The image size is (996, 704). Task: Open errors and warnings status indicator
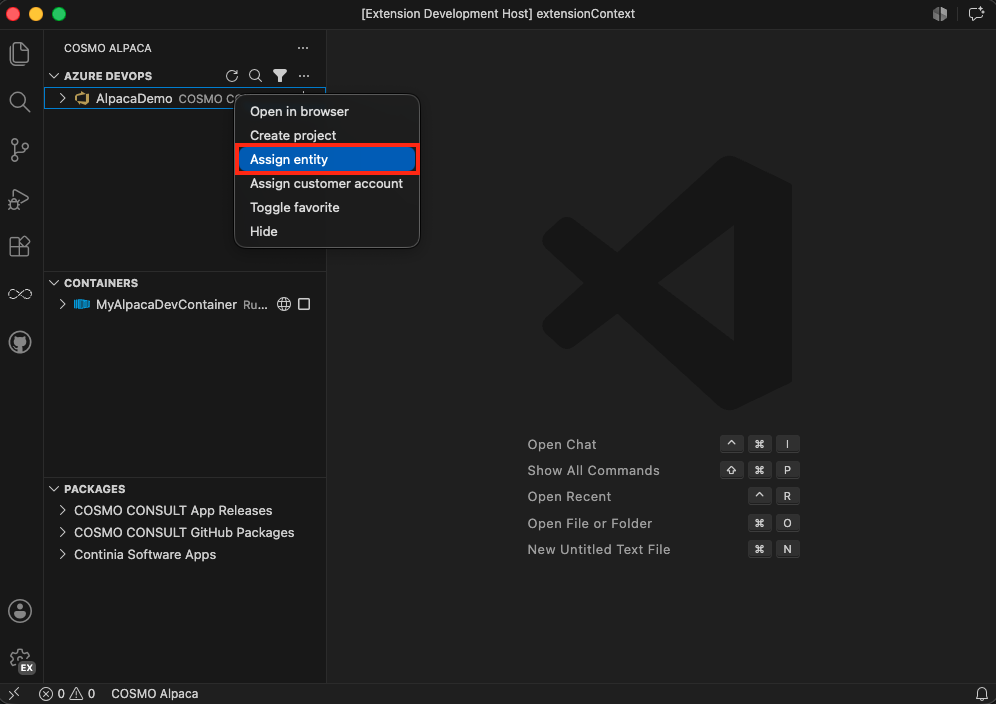click(x=67, y=694)
